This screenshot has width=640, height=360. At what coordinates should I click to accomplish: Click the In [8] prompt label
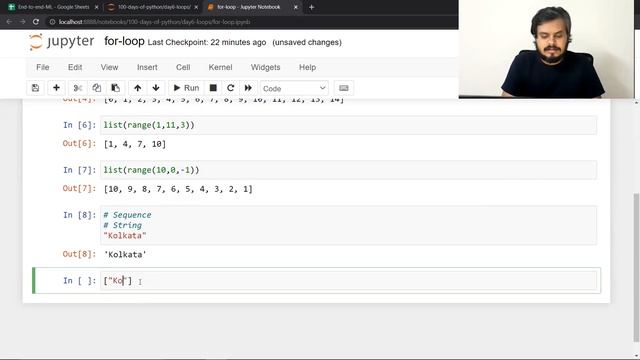[79, 215]
